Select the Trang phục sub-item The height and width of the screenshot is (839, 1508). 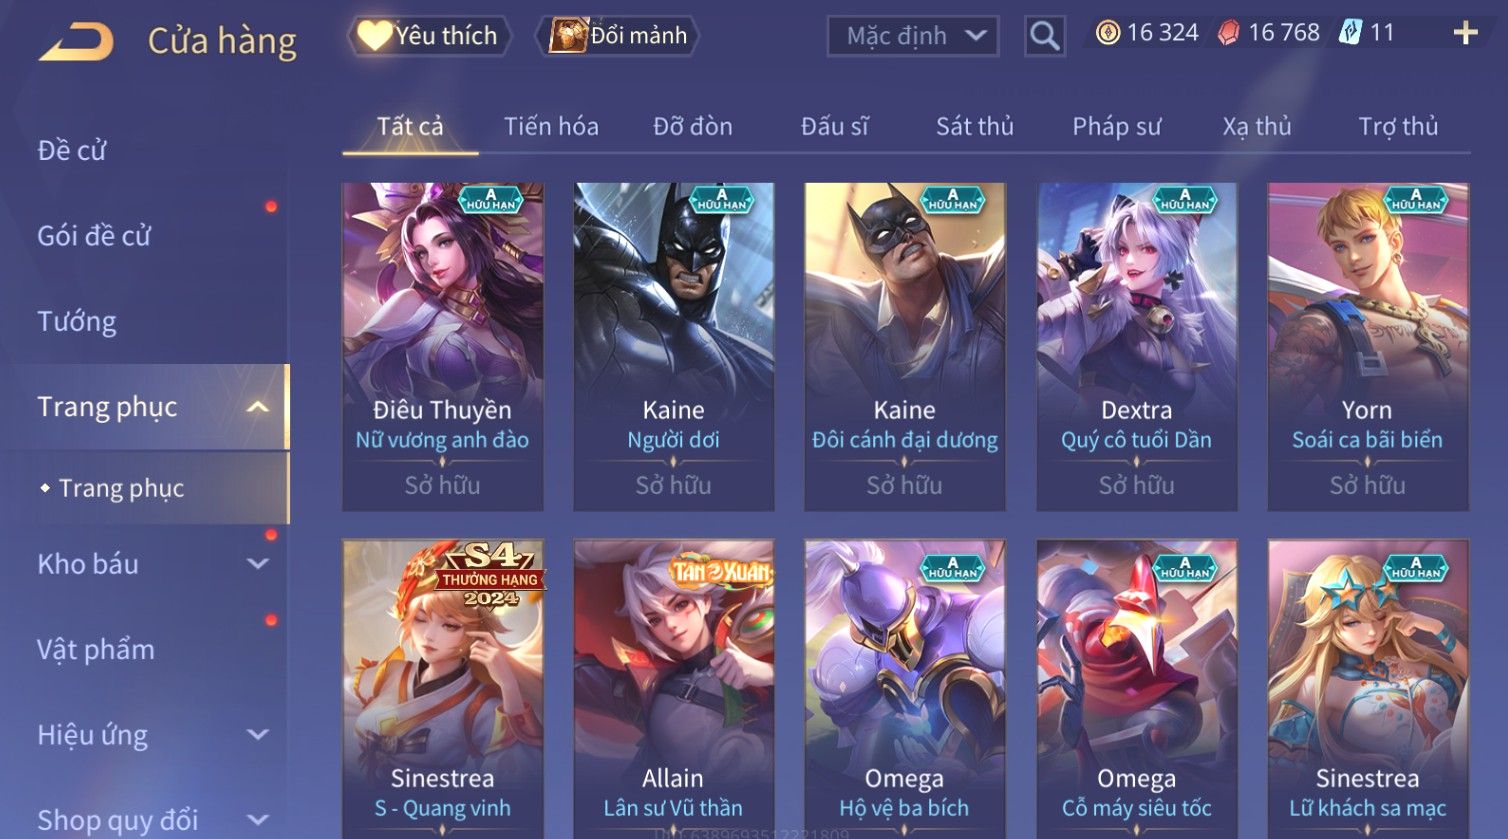[x=121, y=488]
